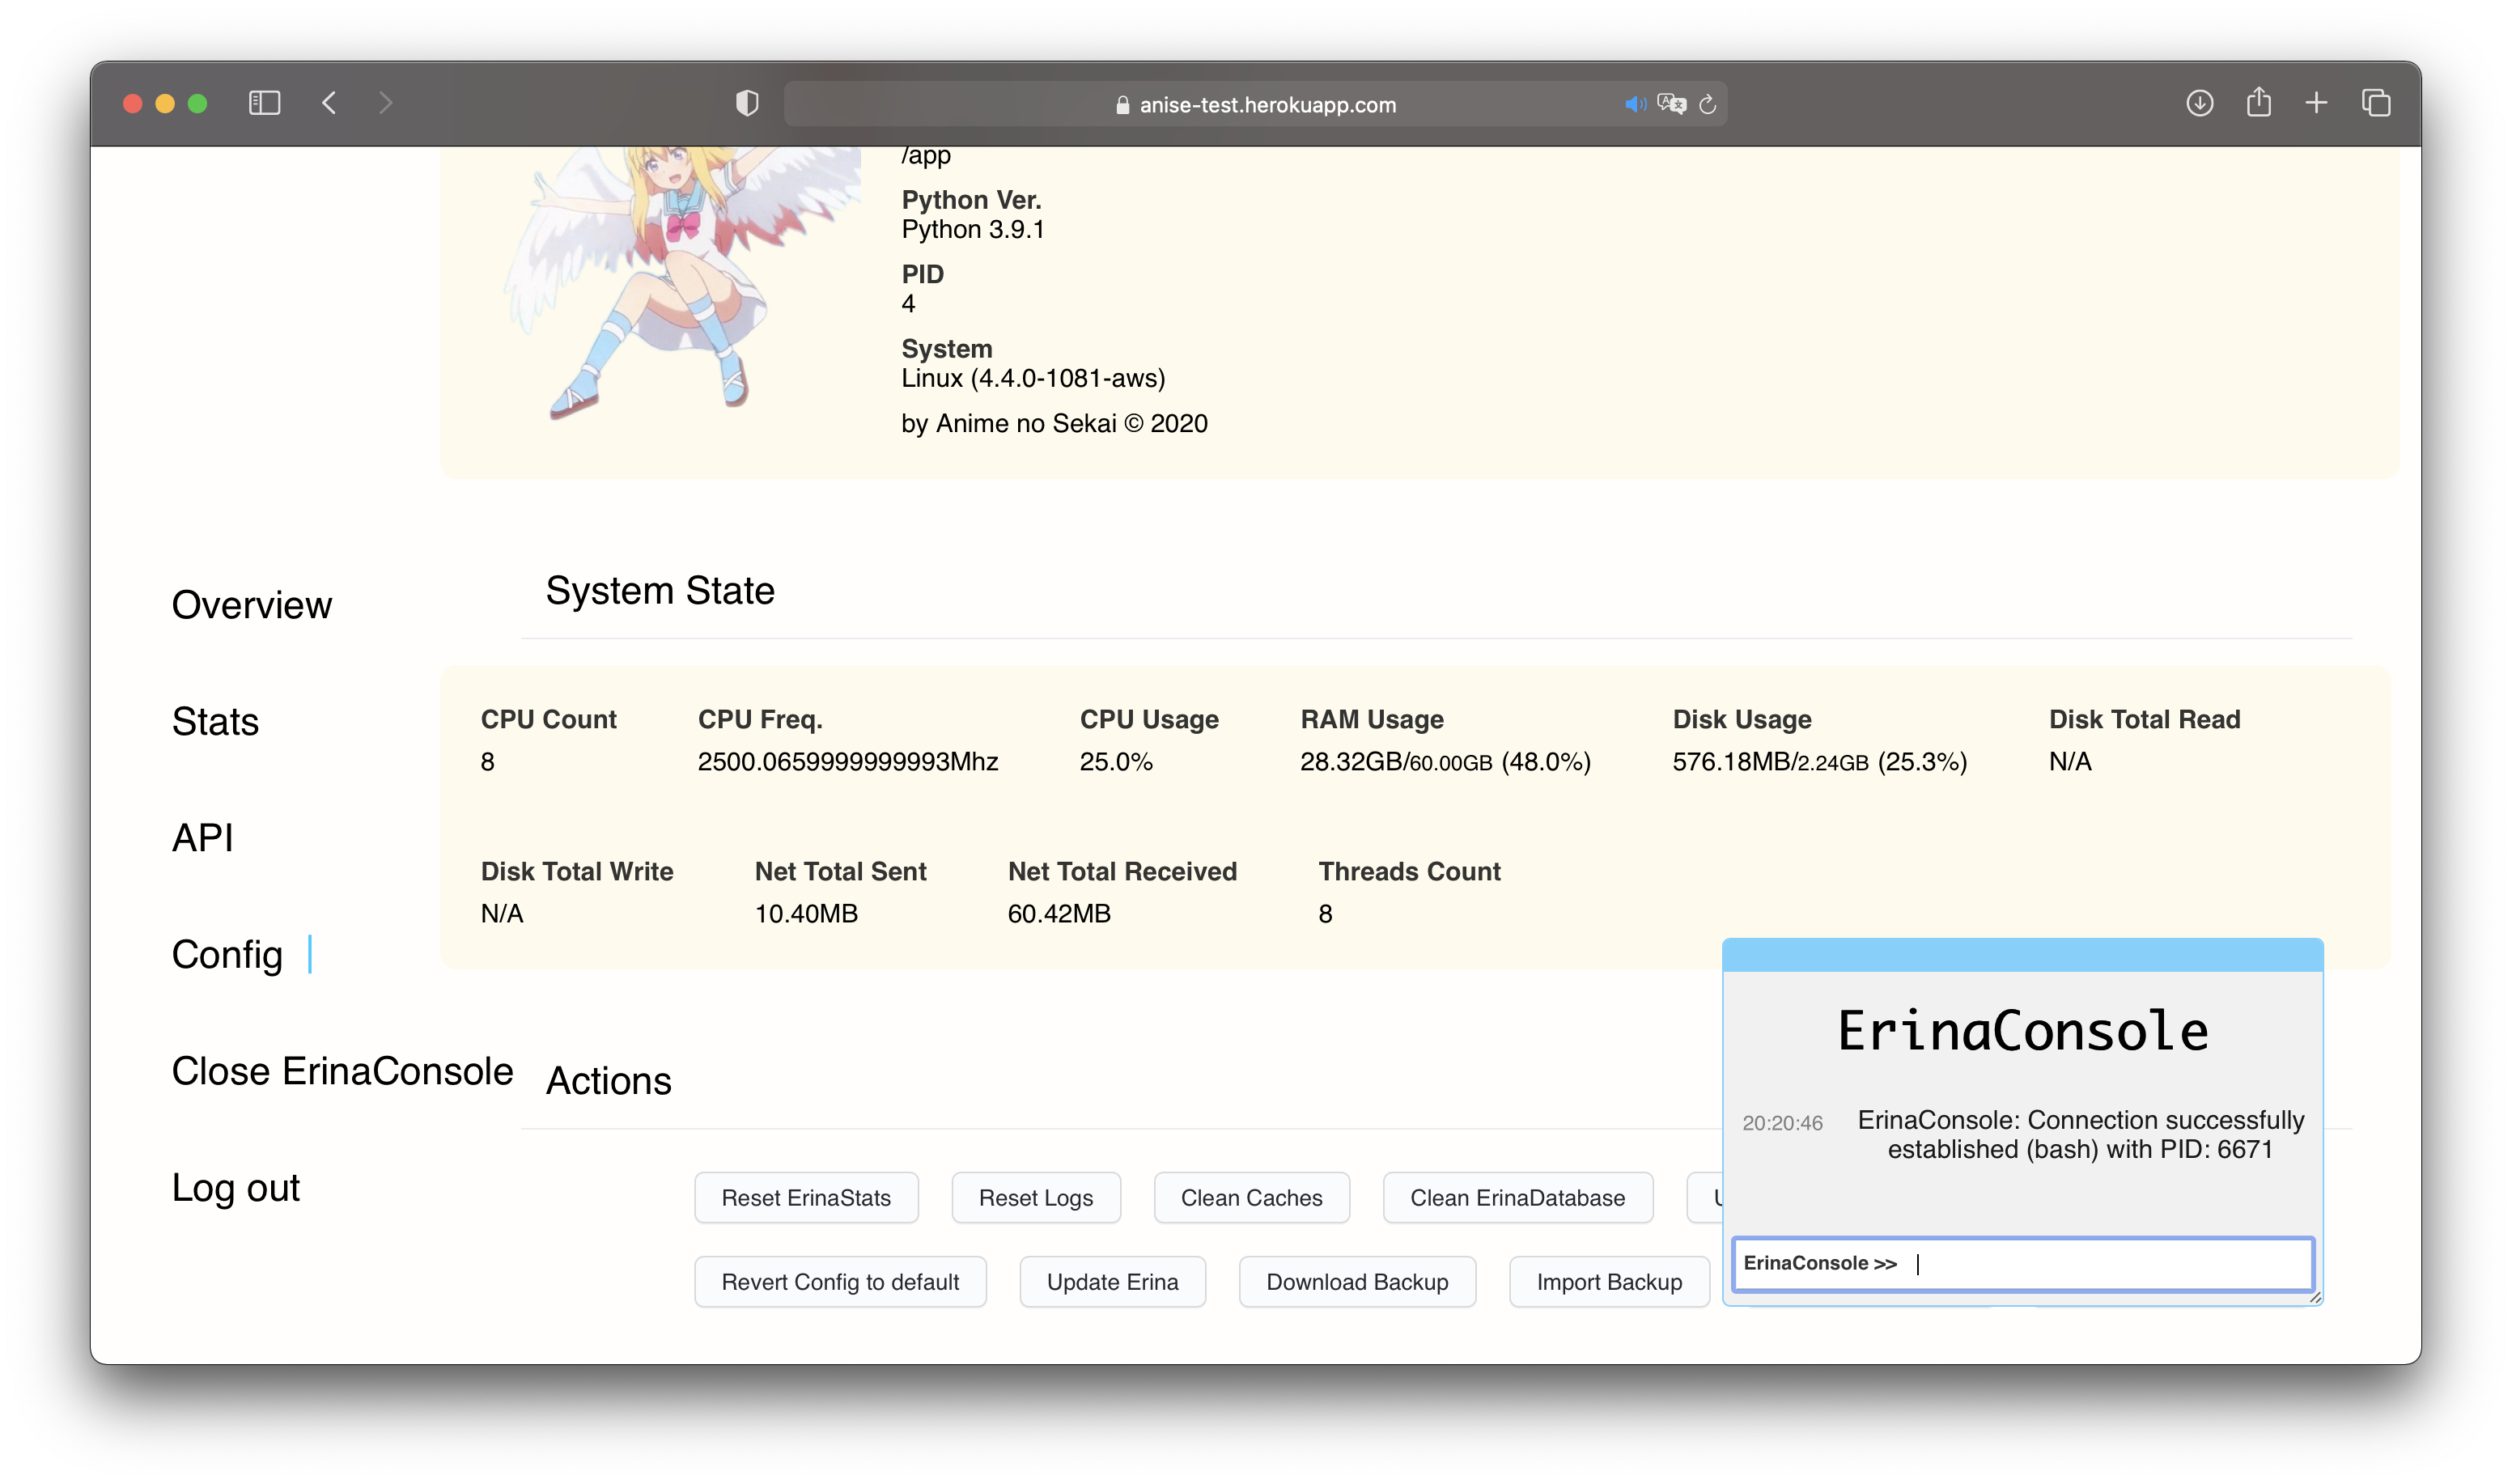Click the Reset Logs button

(1036, 1198)
